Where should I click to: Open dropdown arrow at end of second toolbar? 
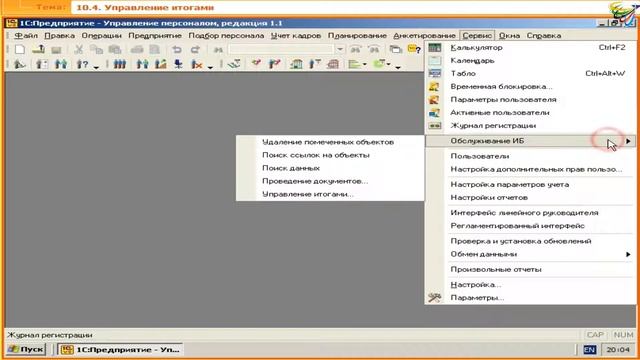click(x=398, y=67)
